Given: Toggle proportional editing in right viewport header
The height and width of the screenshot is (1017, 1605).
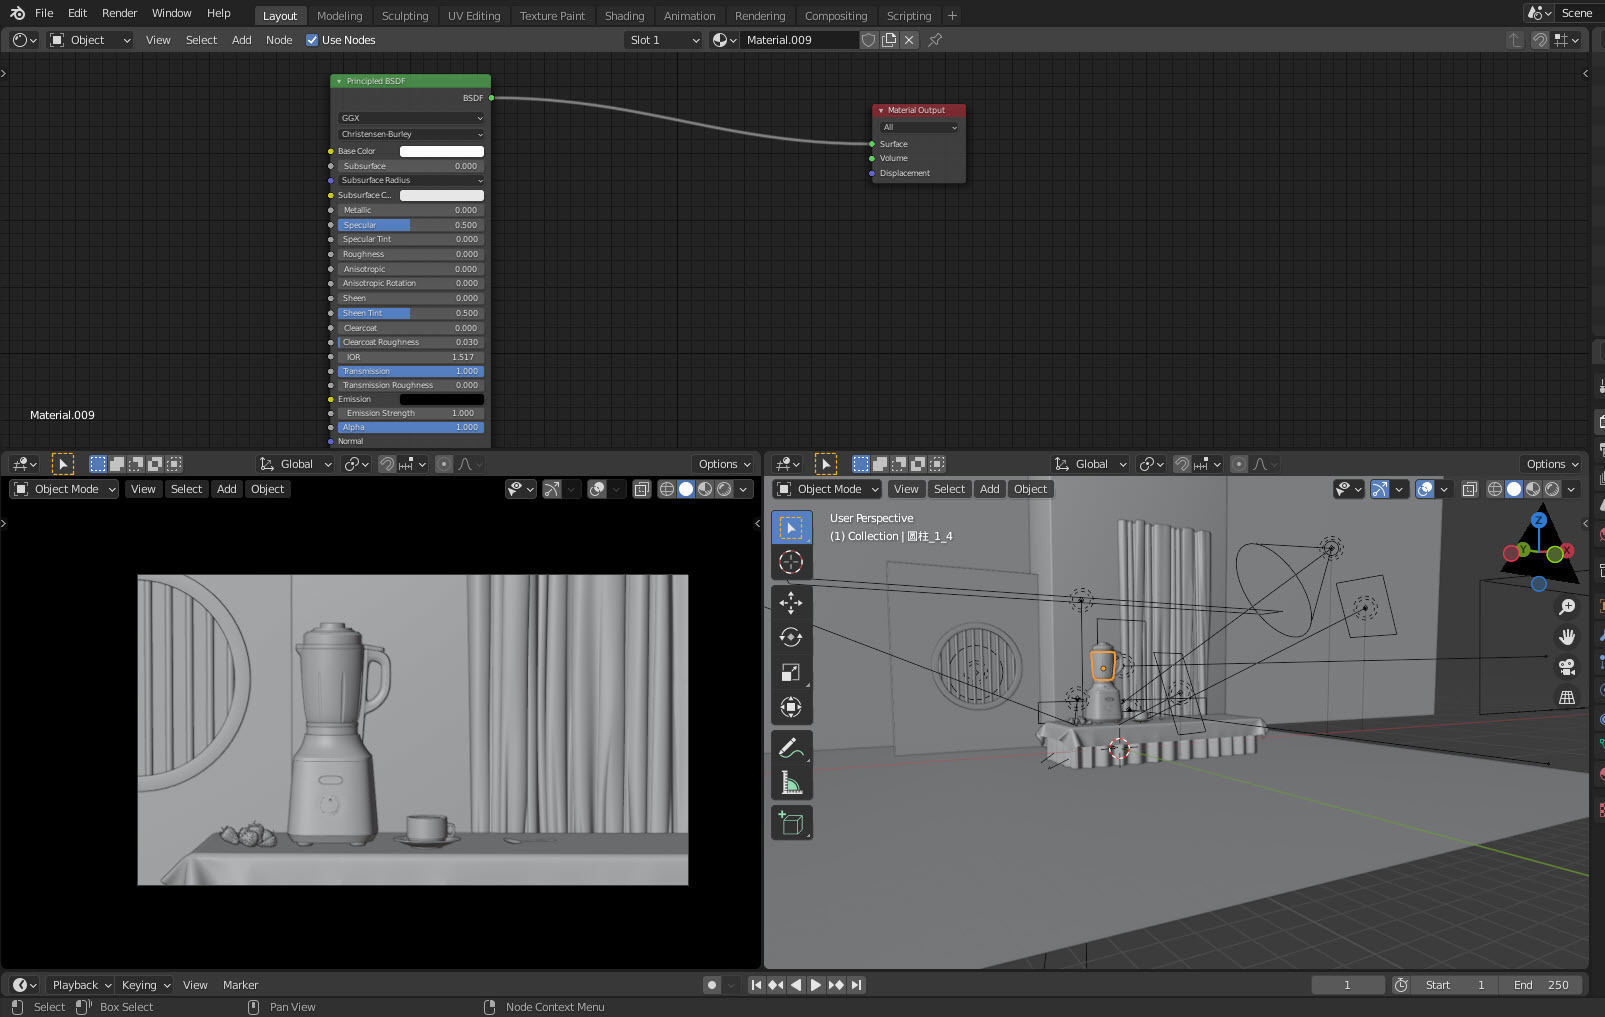Looking at the screenshot, I should pyautogui.click(x=1239, y=464).
